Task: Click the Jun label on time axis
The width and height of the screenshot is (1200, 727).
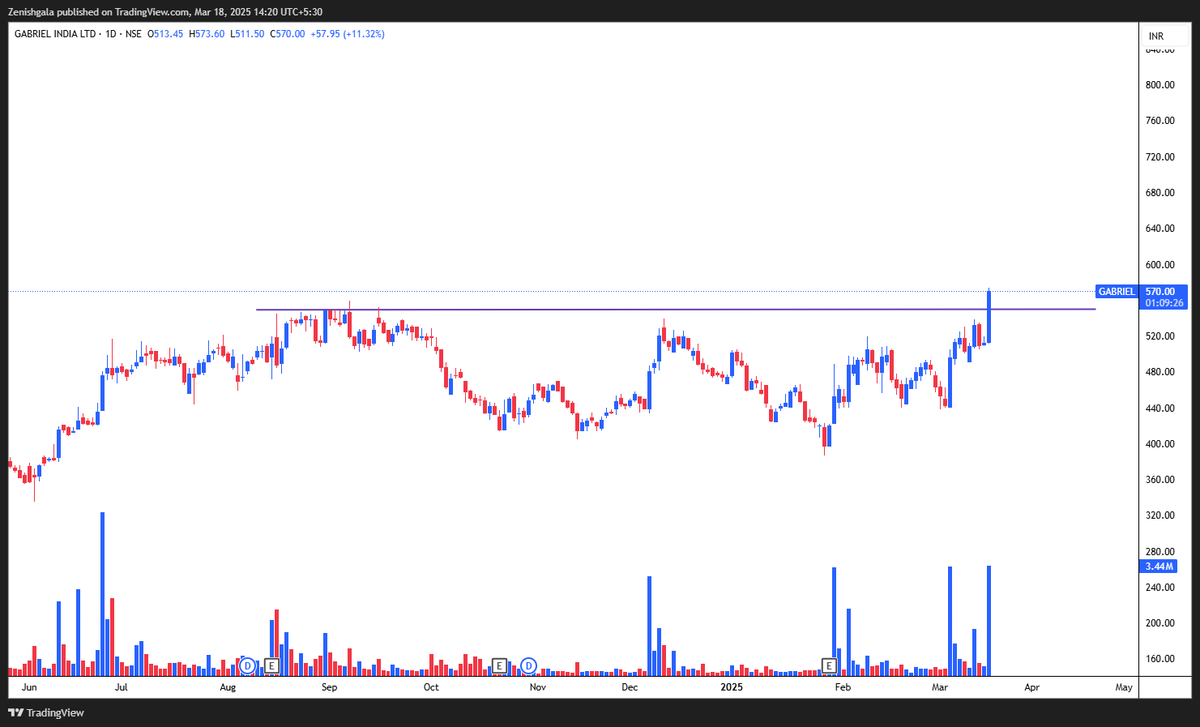Action: pyautogui.click(x=29, y=688)
